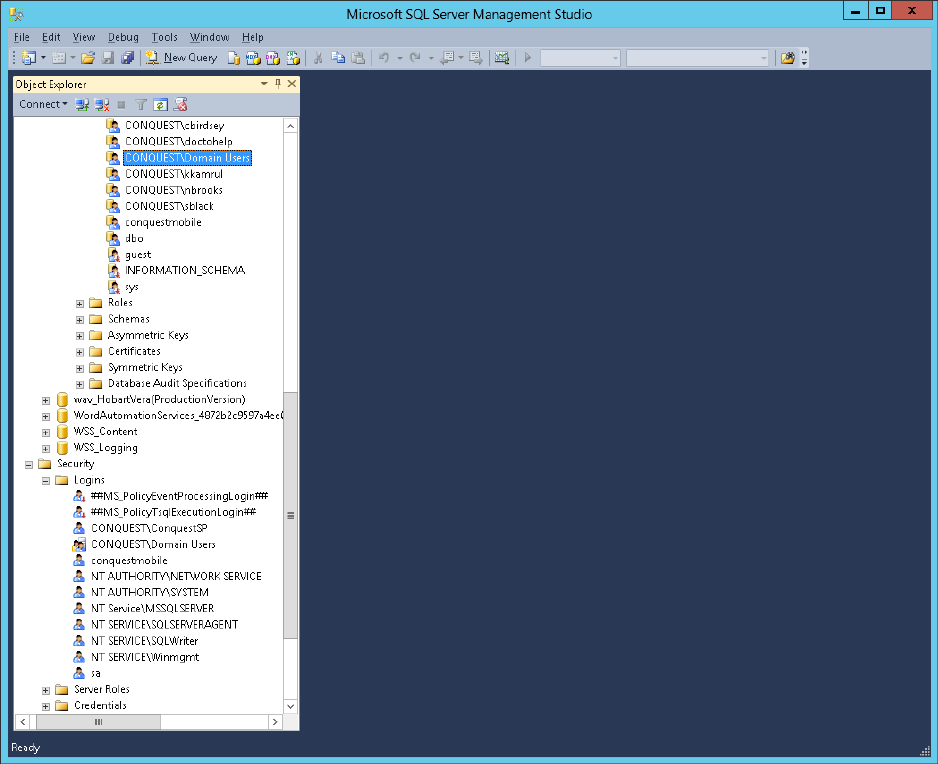
Task: Open the Connect dropdown in Object Explorer
Action: click(43, 104)
